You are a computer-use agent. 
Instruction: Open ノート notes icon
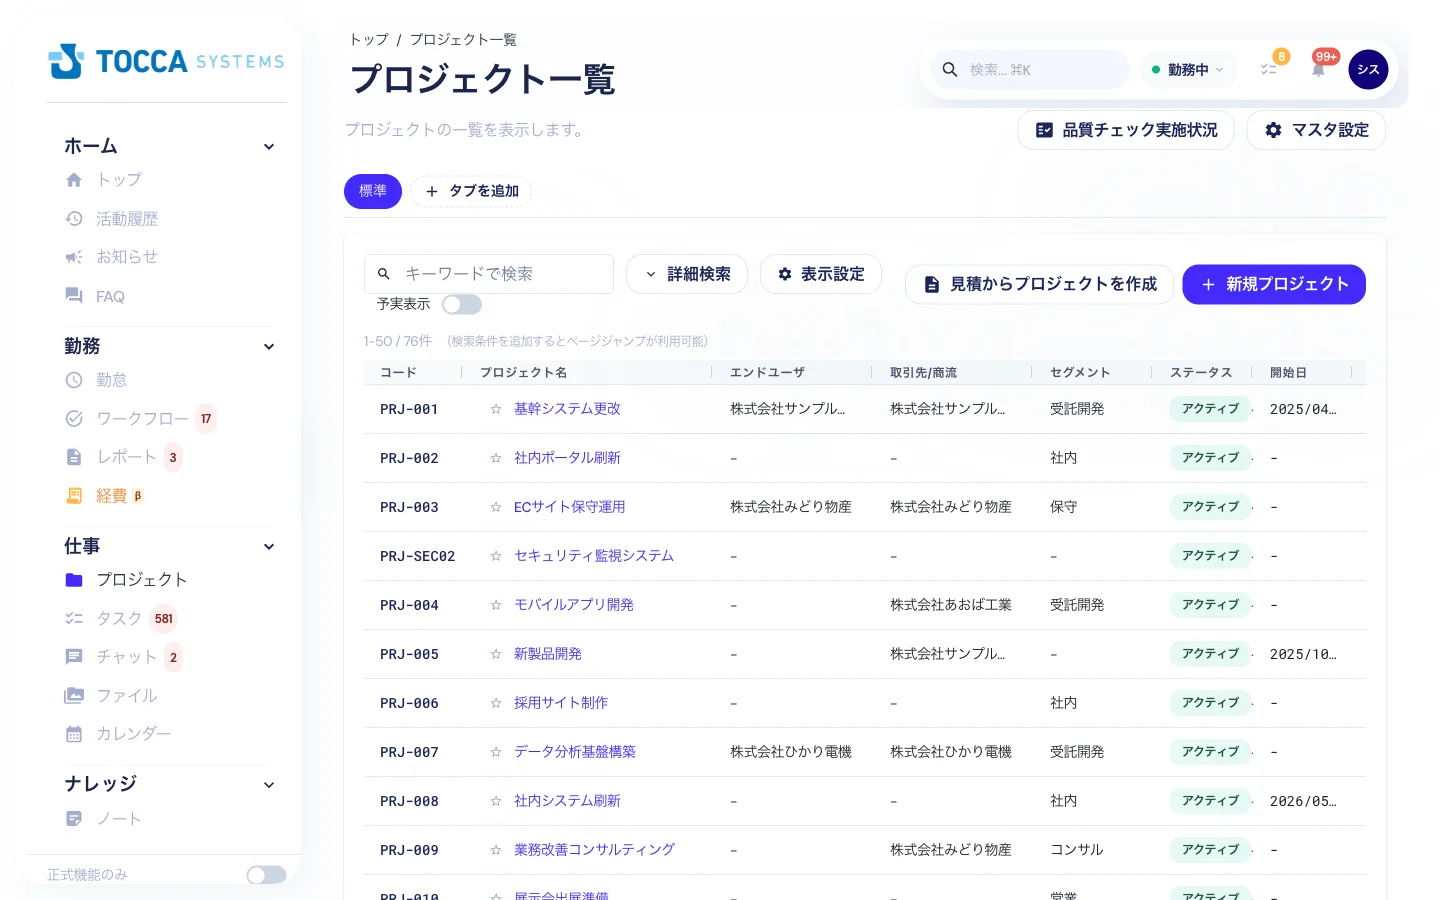click(x=74, y=819)
